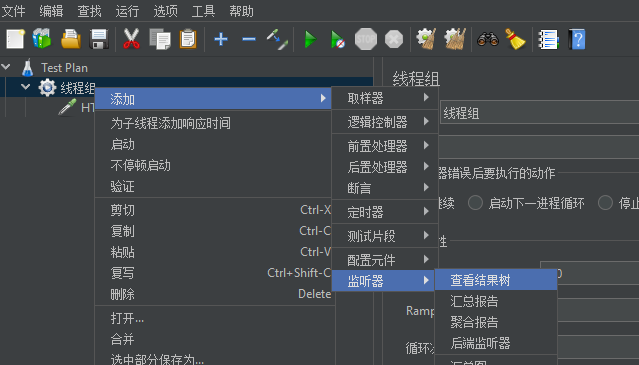The image size is (639, 365).
Task: Click Clear gear-broom icon
Action: point(426,39)
